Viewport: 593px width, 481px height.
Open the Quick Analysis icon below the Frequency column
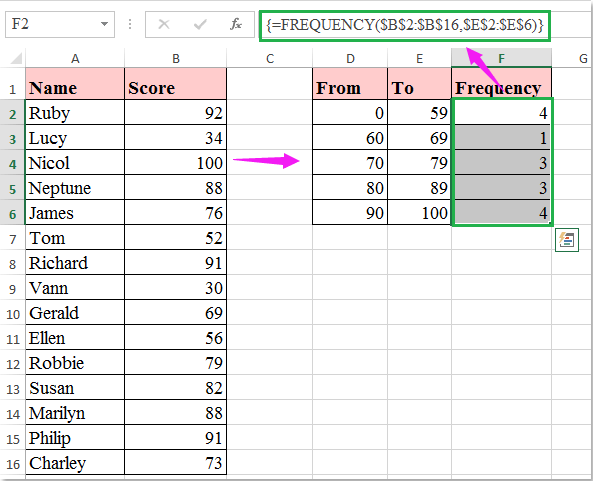(567, 240)
